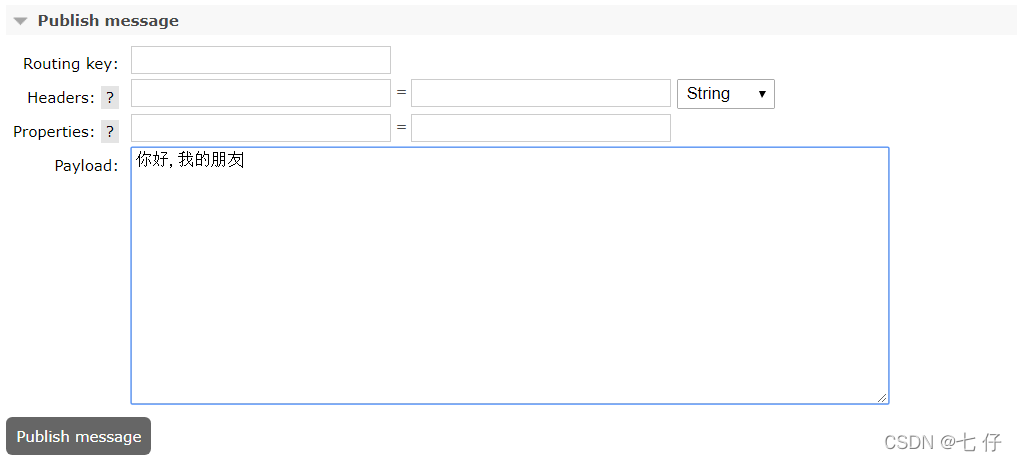The image size is (1017, 461).
Task: Collapse the Publish message section triangle
Action: click(x=20, y=21)
